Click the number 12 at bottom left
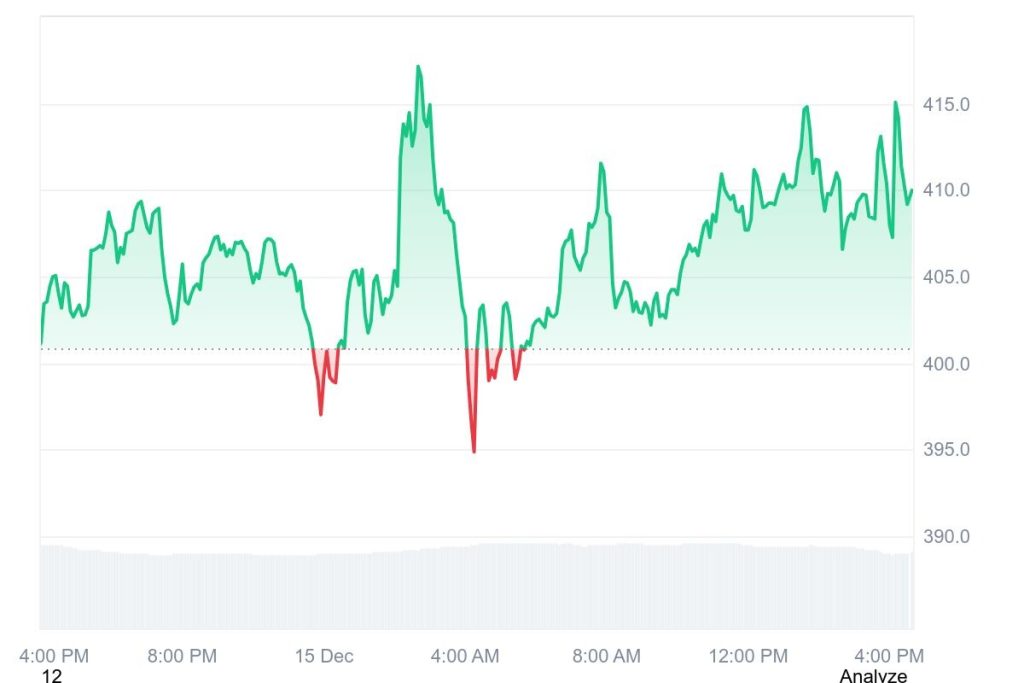Viewport: 1024px width, 683px height. [52, 677]
